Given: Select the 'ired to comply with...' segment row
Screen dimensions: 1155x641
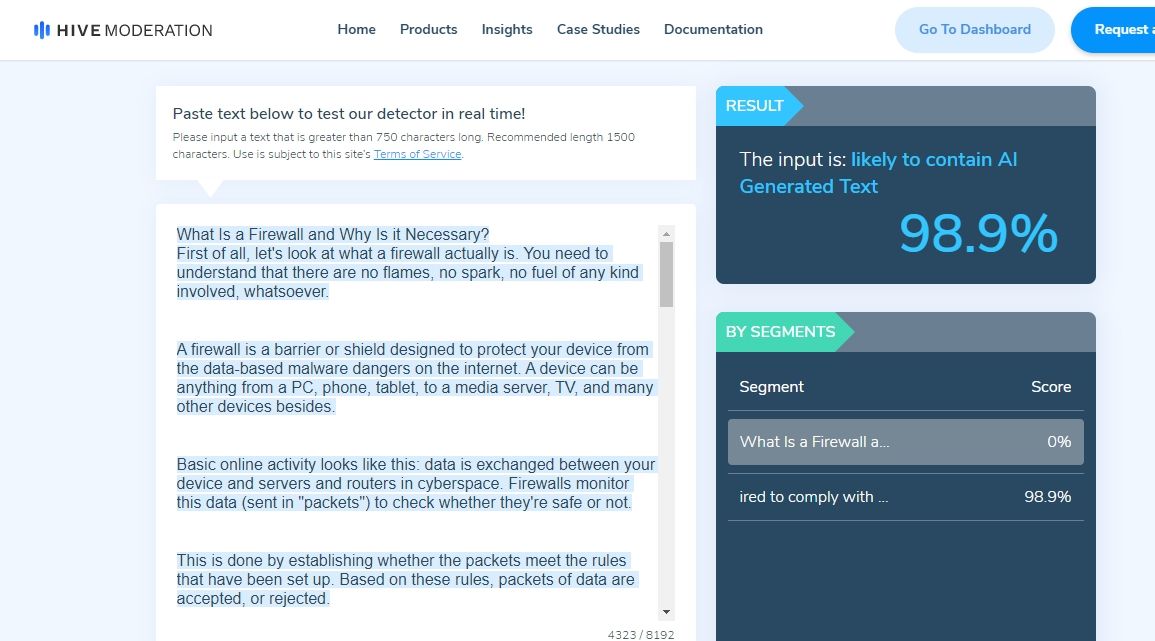Looking at the screenshot, I should 905,496.
